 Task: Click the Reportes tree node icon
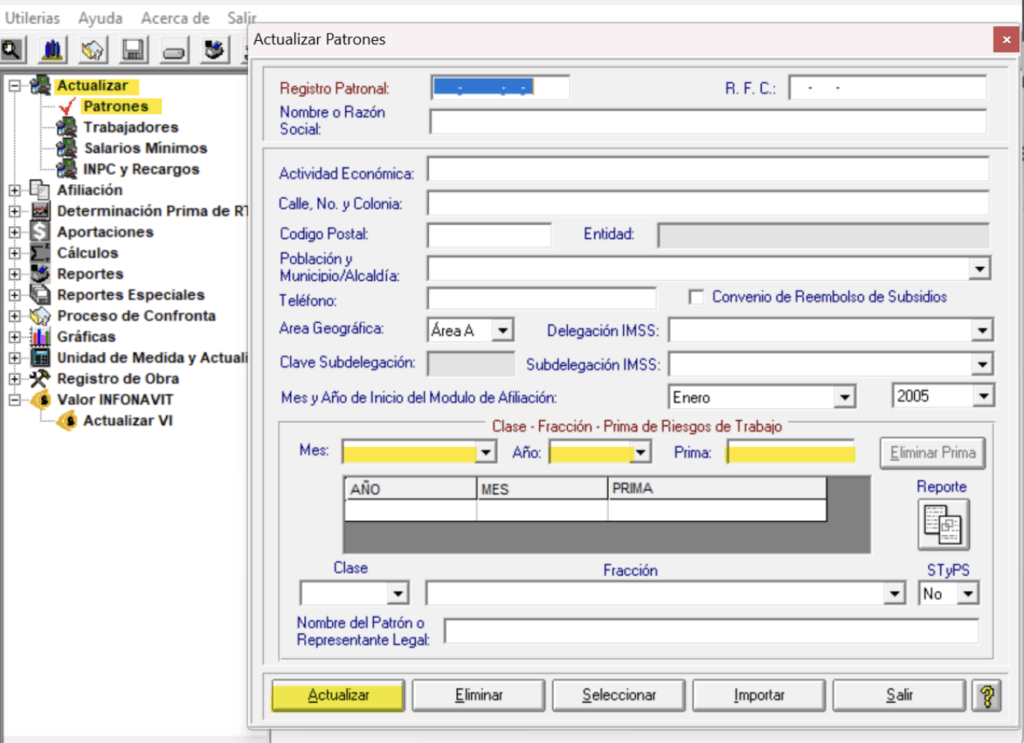40,274
